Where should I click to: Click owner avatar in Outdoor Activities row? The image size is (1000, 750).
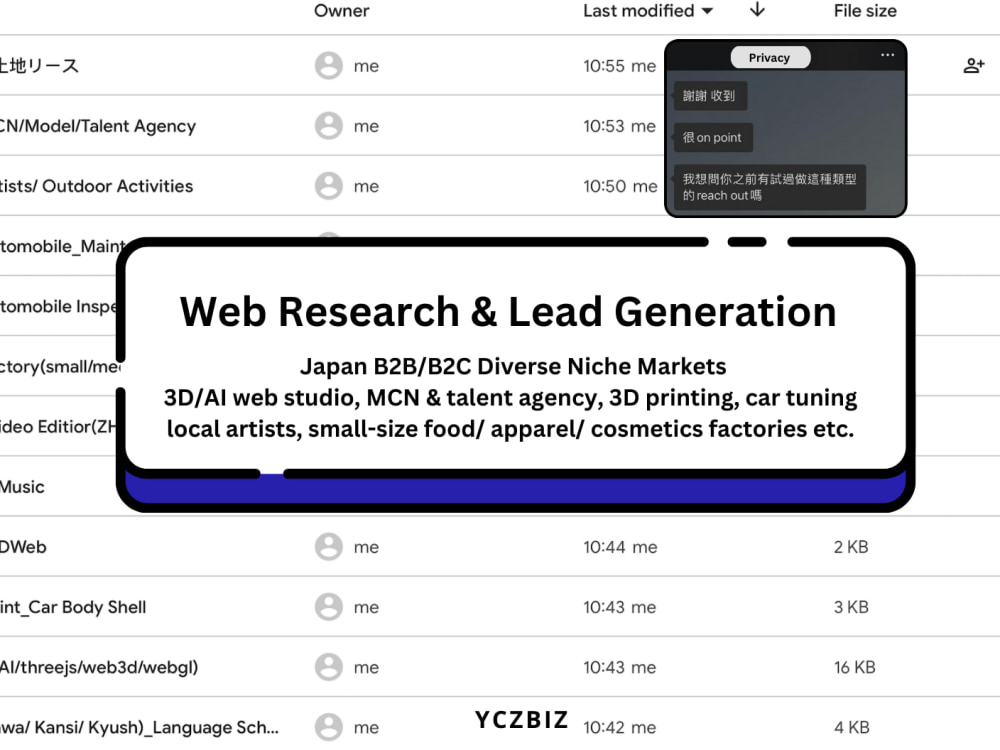pos(329,186)
